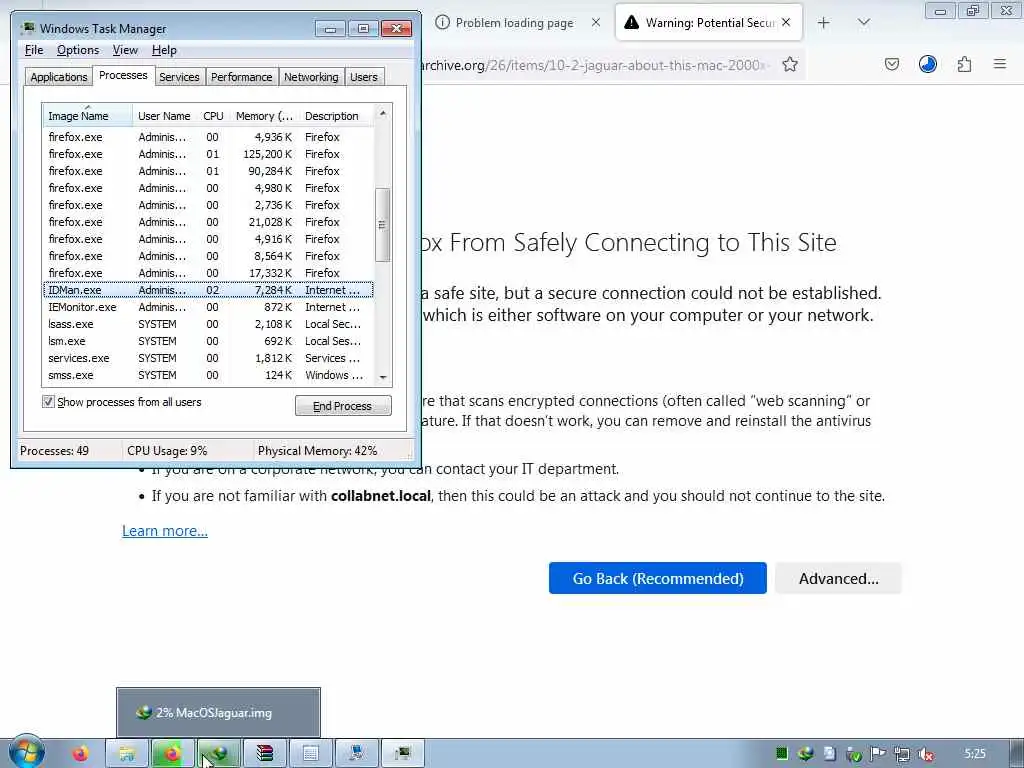
Task: Open Learn more... link
Action: point(165,531)
